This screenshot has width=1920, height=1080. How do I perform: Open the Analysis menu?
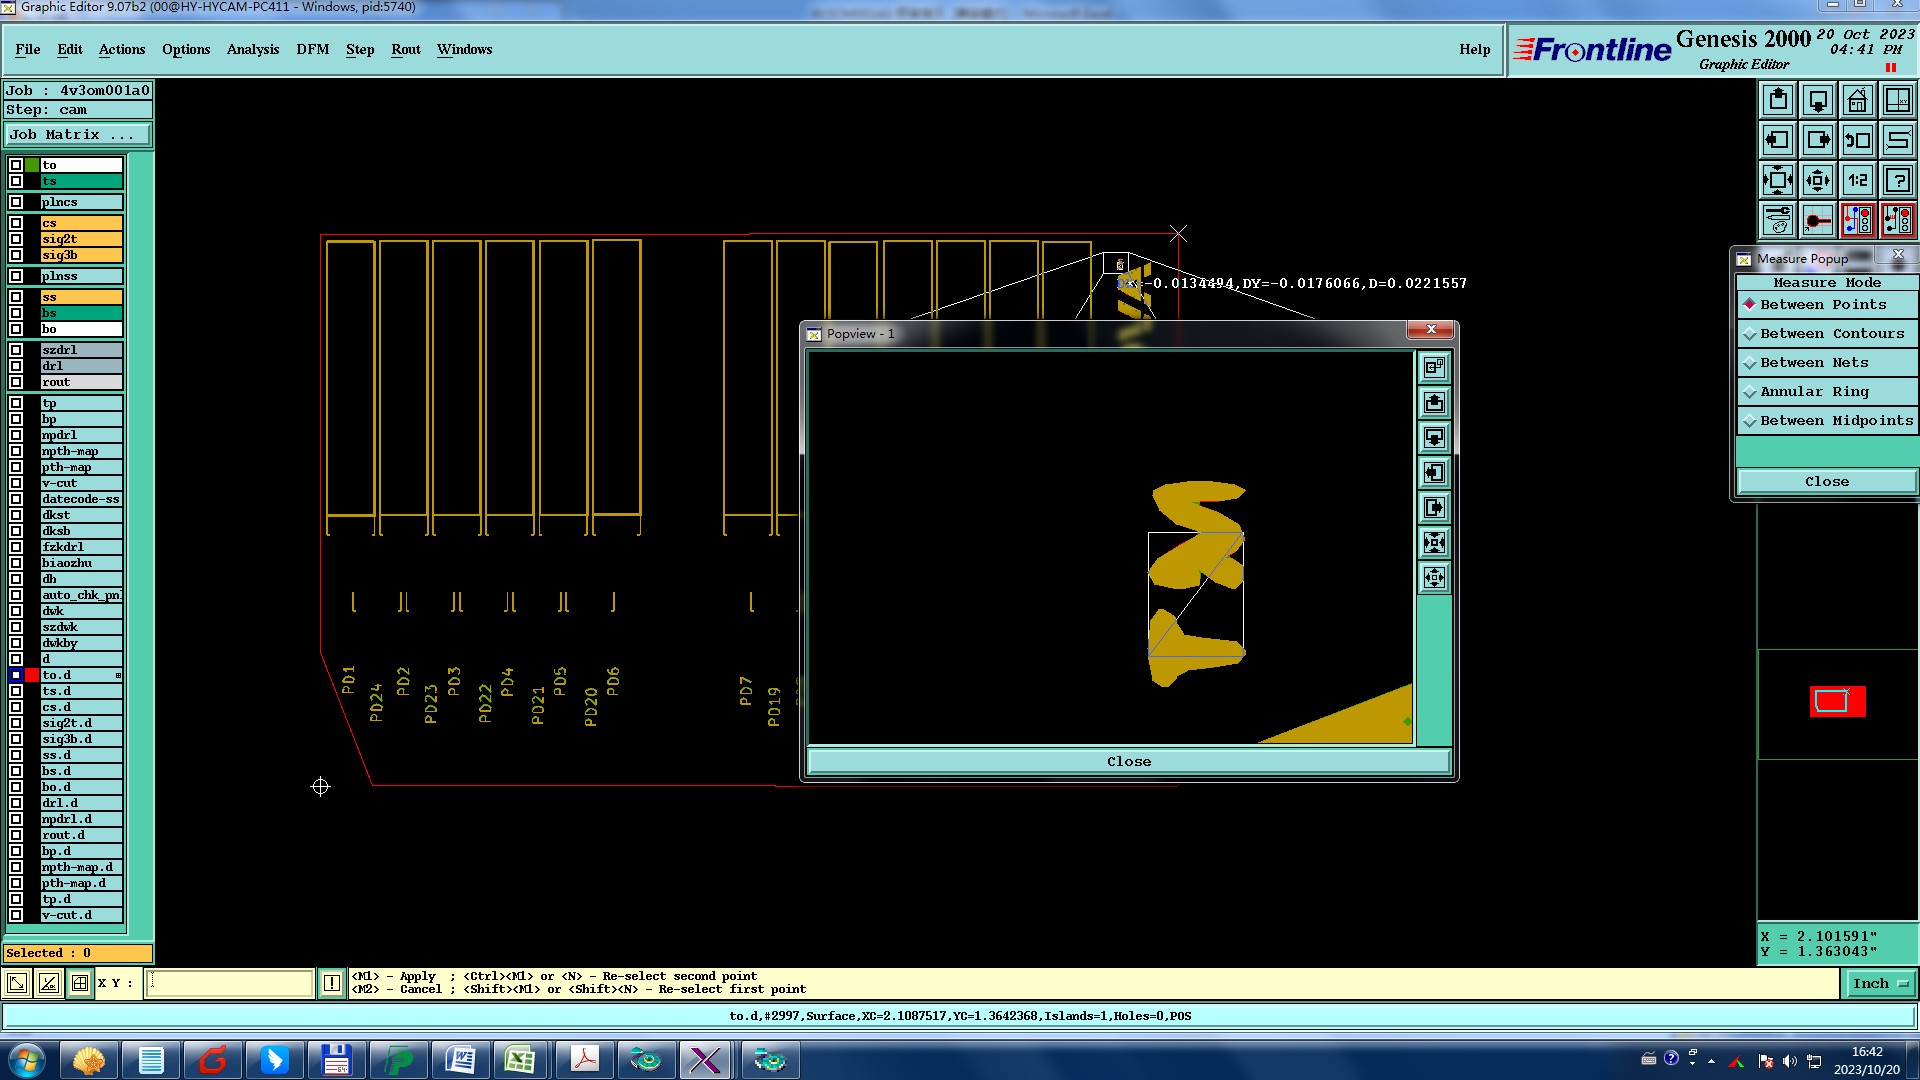click(252, 49)
